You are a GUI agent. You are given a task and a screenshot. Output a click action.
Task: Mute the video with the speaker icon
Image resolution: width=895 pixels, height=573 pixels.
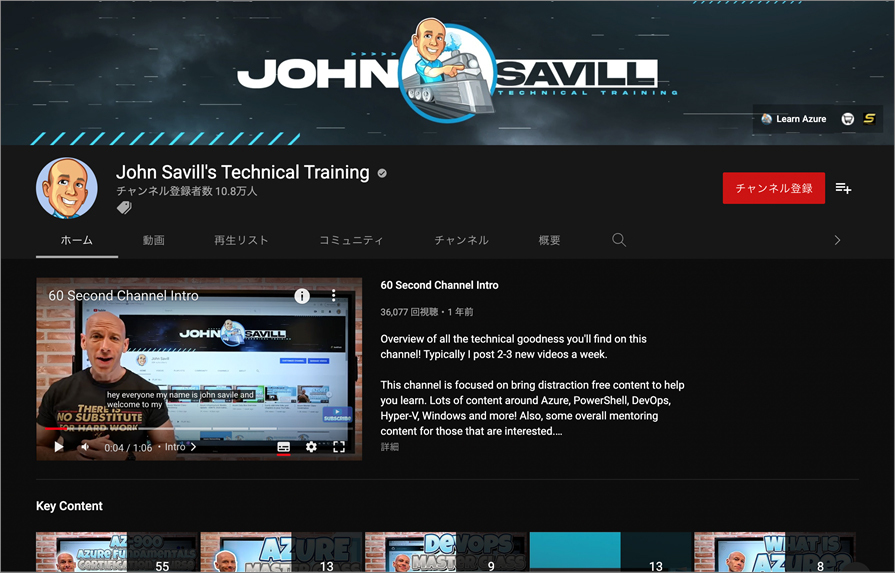(85, 447)
